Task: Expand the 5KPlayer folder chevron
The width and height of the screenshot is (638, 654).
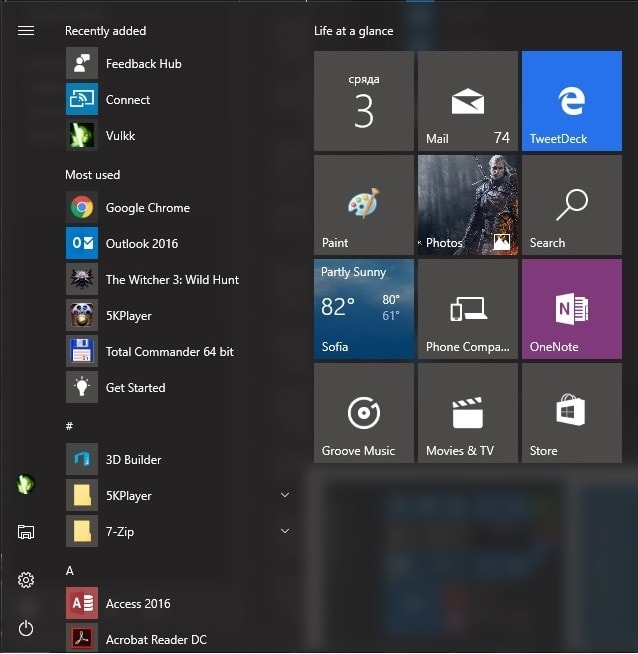Action: (x=285, y=496)
